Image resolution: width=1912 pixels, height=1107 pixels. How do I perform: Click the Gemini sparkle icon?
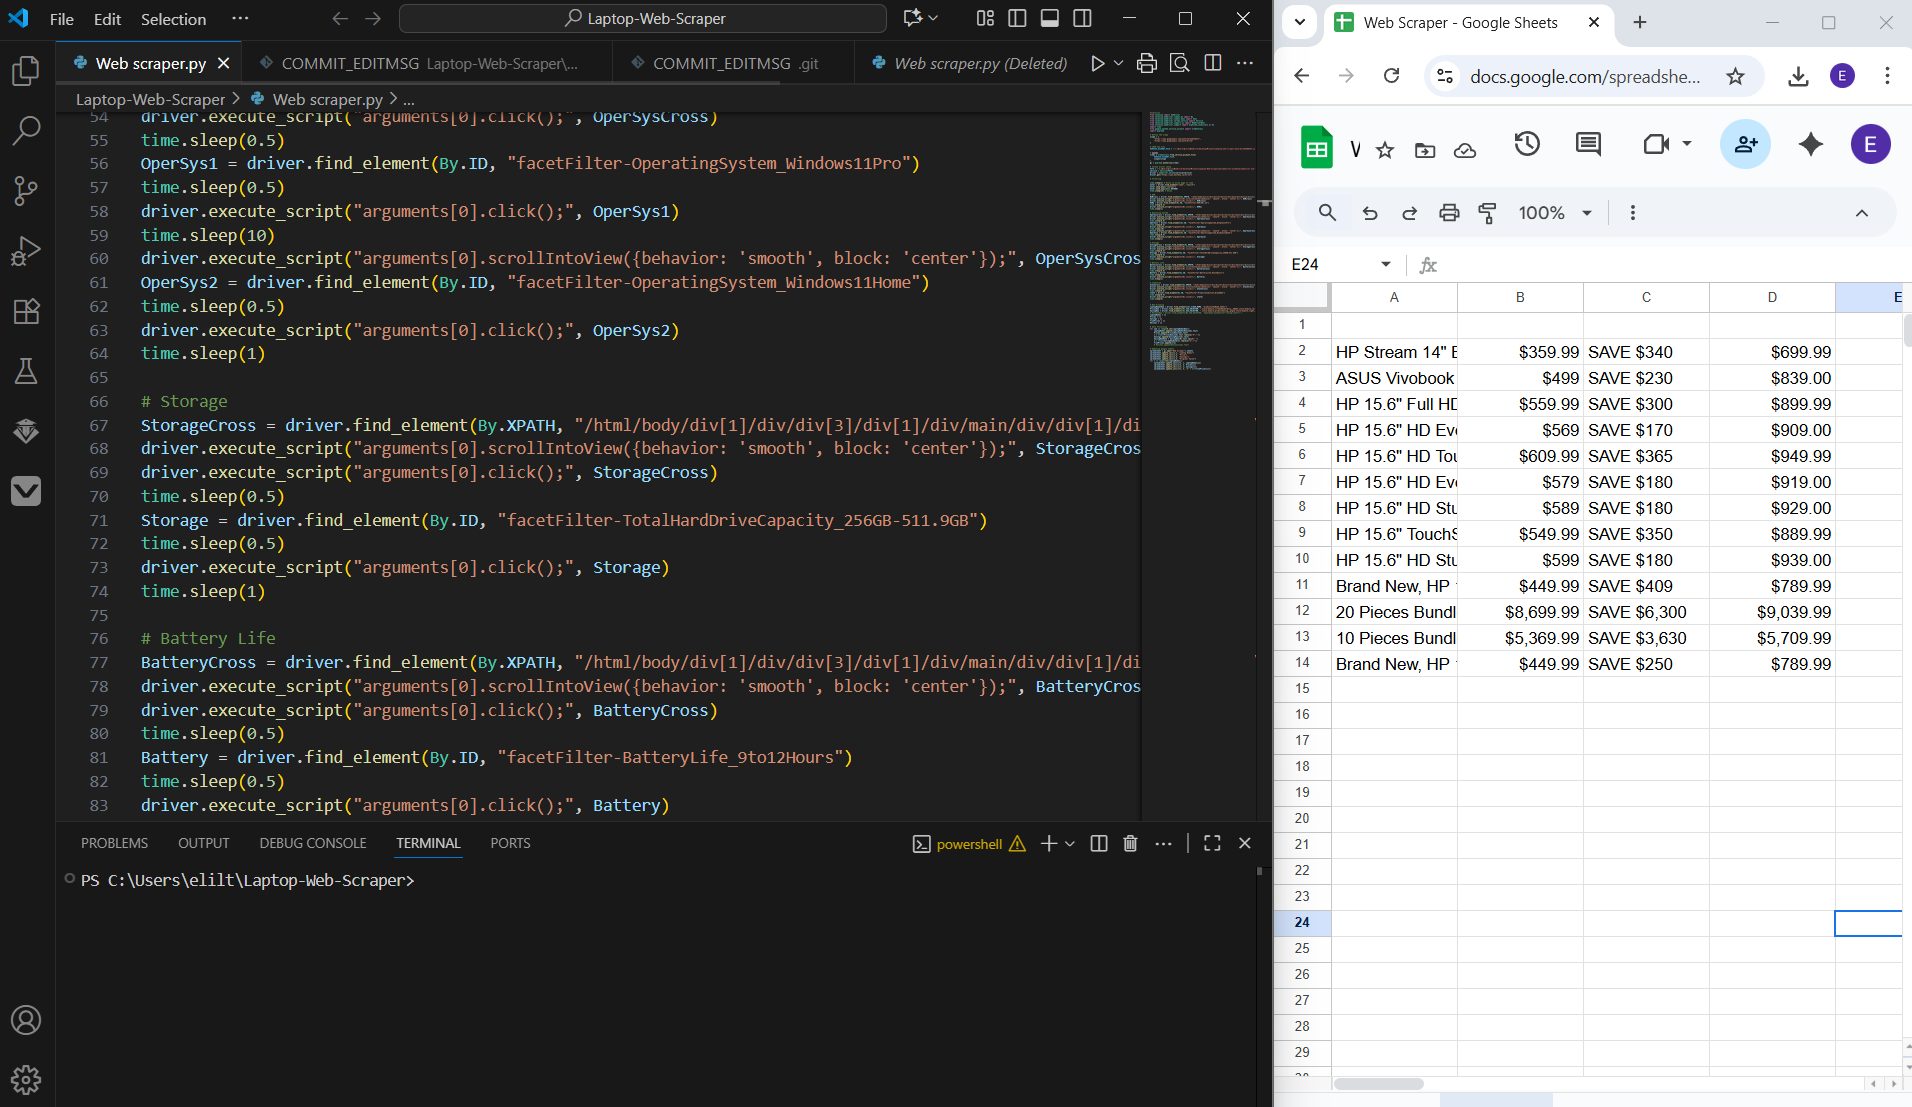1810,144
